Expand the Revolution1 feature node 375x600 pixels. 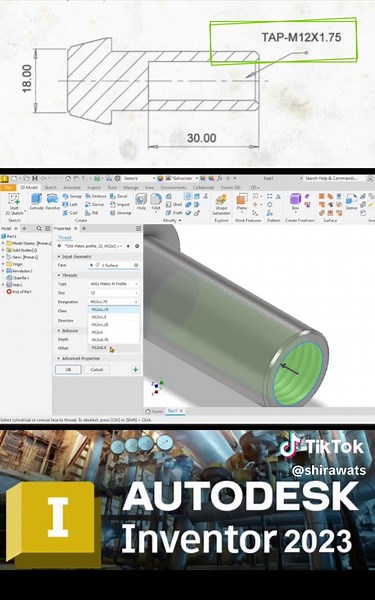click(3, 271)
